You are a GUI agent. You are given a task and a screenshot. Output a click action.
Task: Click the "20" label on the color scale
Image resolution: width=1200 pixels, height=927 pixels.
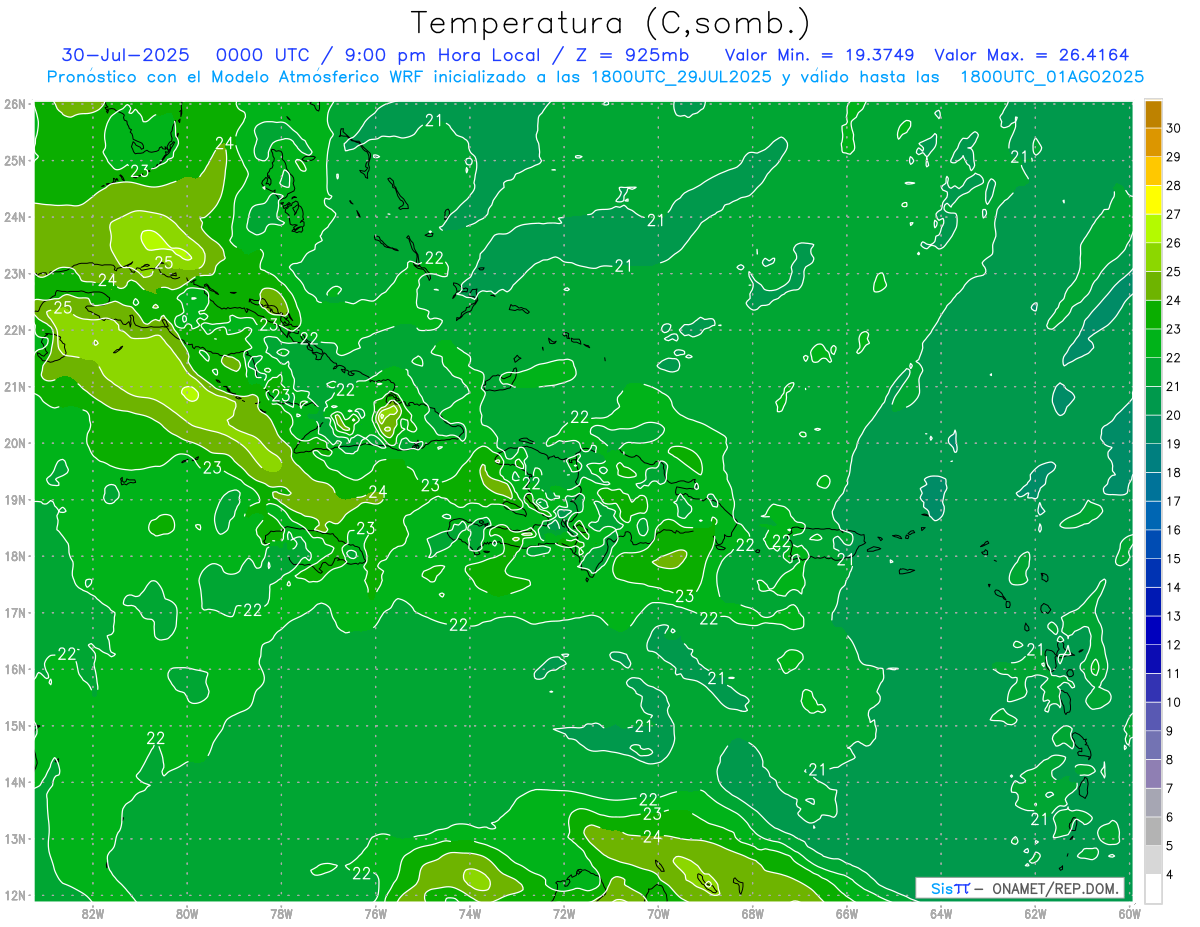1174,415
